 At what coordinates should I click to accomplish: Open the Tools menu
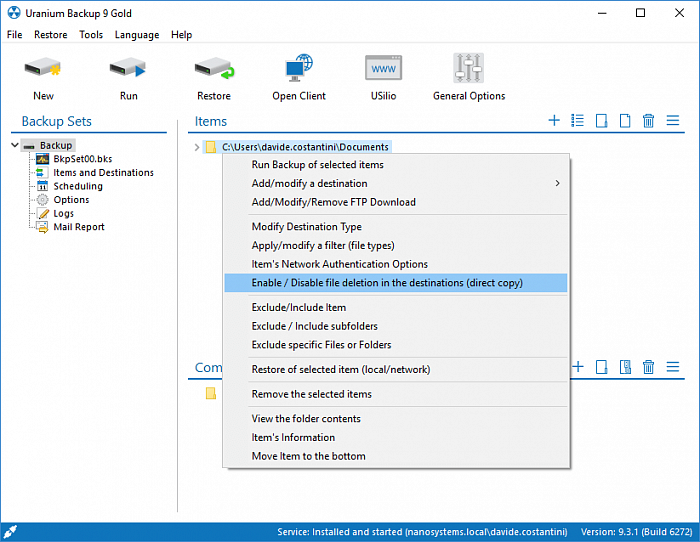91,35
